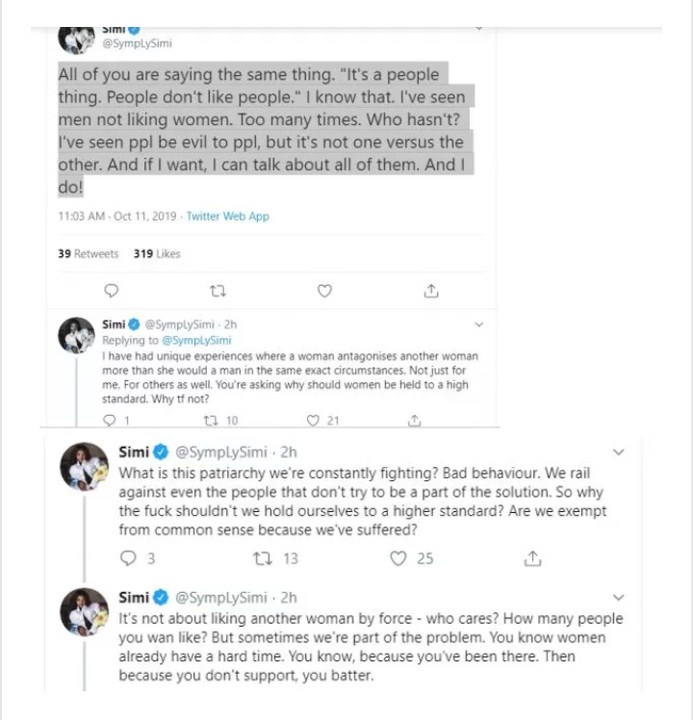693x720 pixels.
Task: Retweet the main tweet with 39 Retweets
Action: tap(219, 291)
